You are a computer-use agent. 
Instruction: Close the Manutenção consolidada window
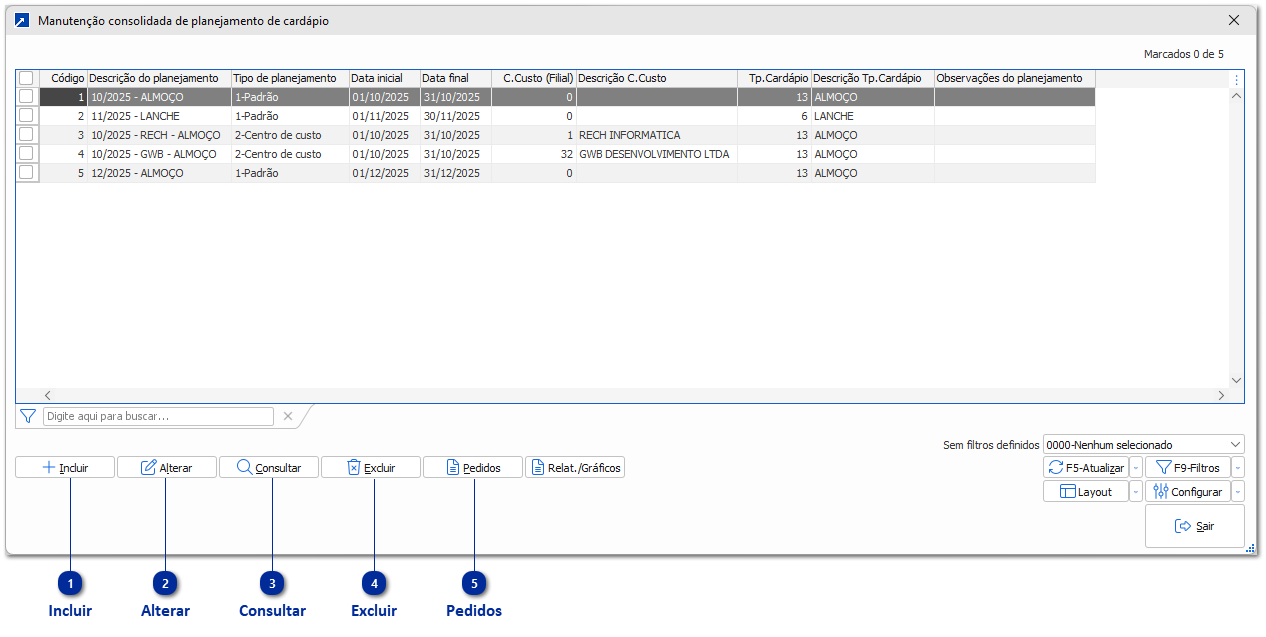[x=1233, y=20]
